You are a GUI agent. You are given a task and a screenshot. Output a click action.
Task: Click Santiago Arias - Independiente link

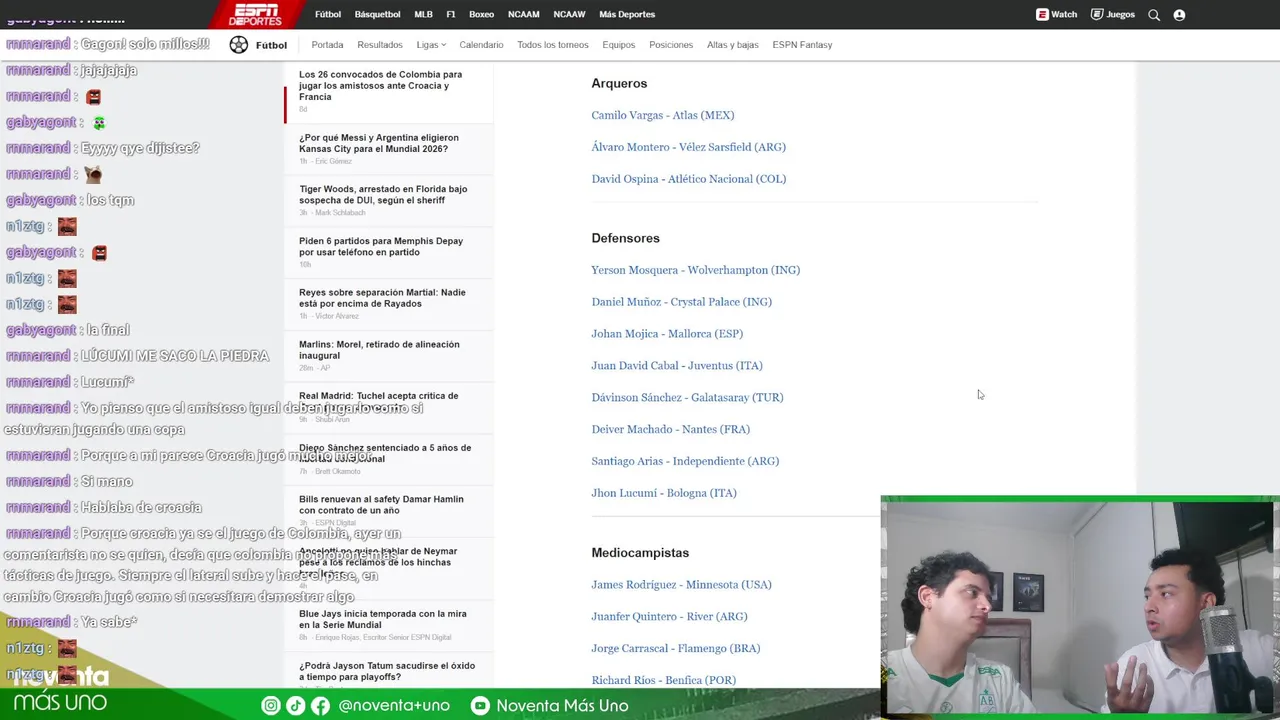pyautogui.click(x=685, y=461)
